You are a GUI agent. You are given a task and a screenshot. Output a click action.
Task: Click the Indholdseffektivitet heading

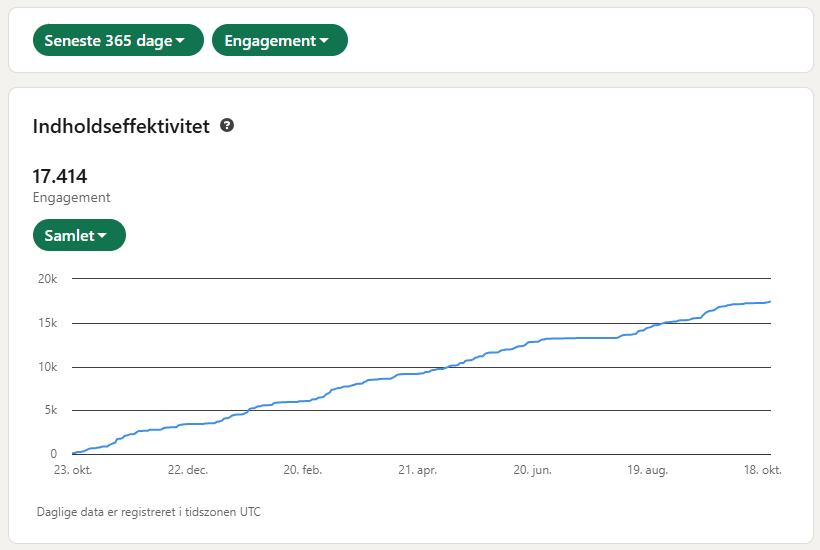(121, 127)
